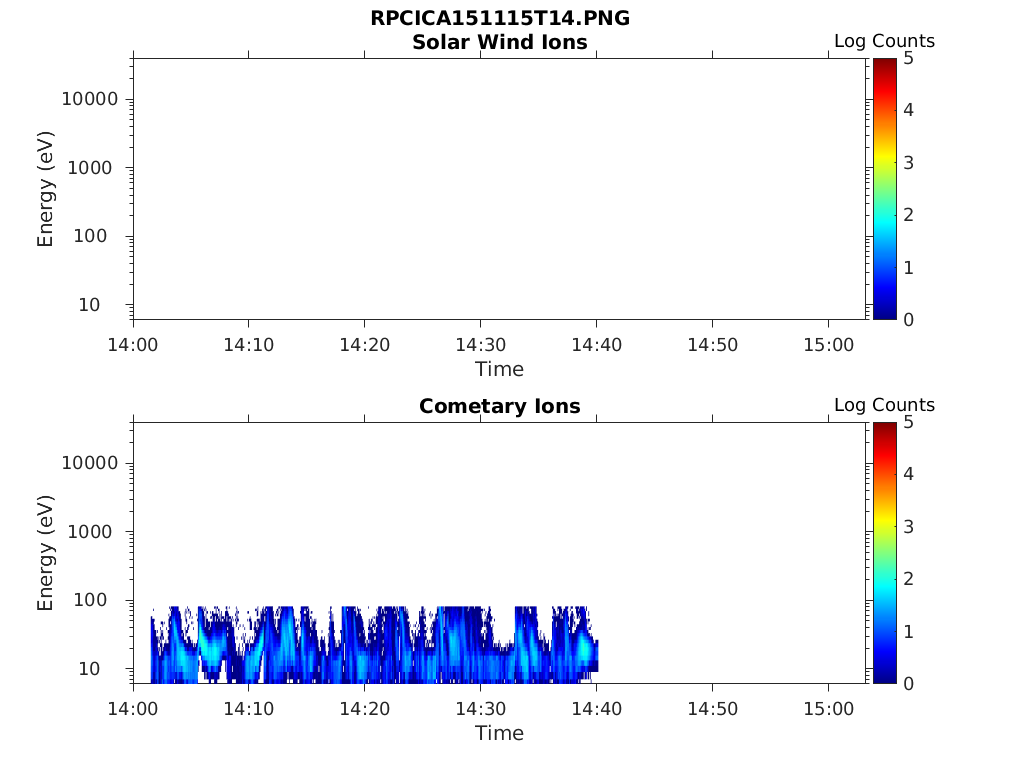Click the Log Counts label above the upper colorbar

tap(884, 41)
